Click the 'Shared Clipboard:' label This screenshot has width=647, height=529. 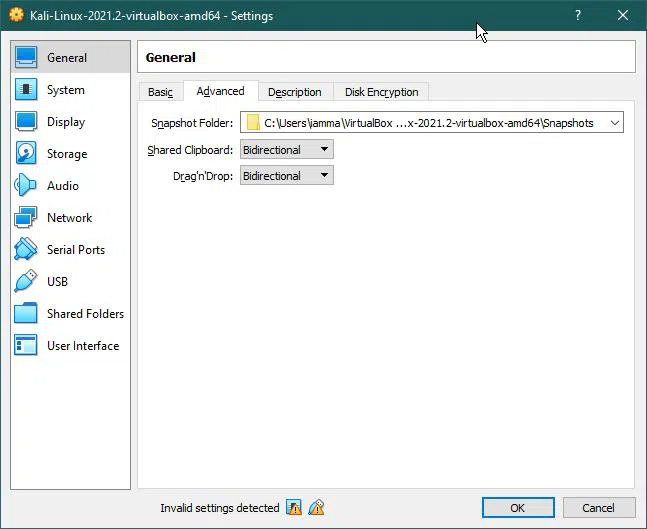point(190,150)
